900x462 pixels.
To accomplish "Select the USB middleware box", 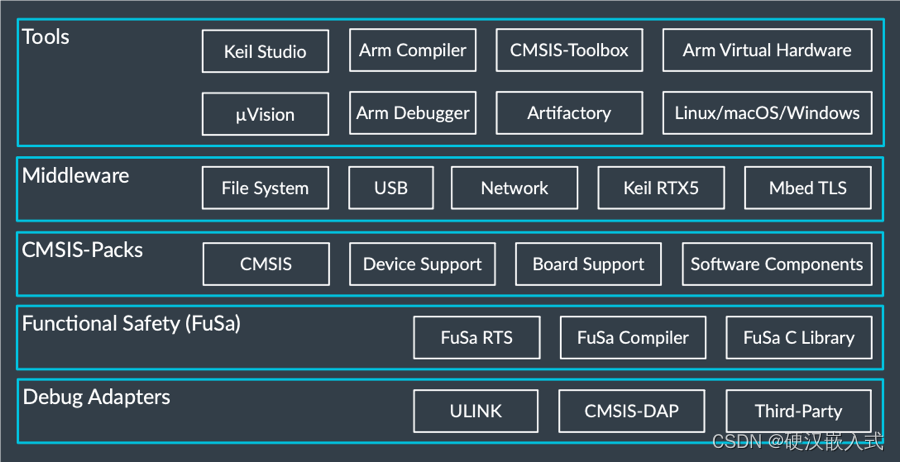I will tap(391, 188).
